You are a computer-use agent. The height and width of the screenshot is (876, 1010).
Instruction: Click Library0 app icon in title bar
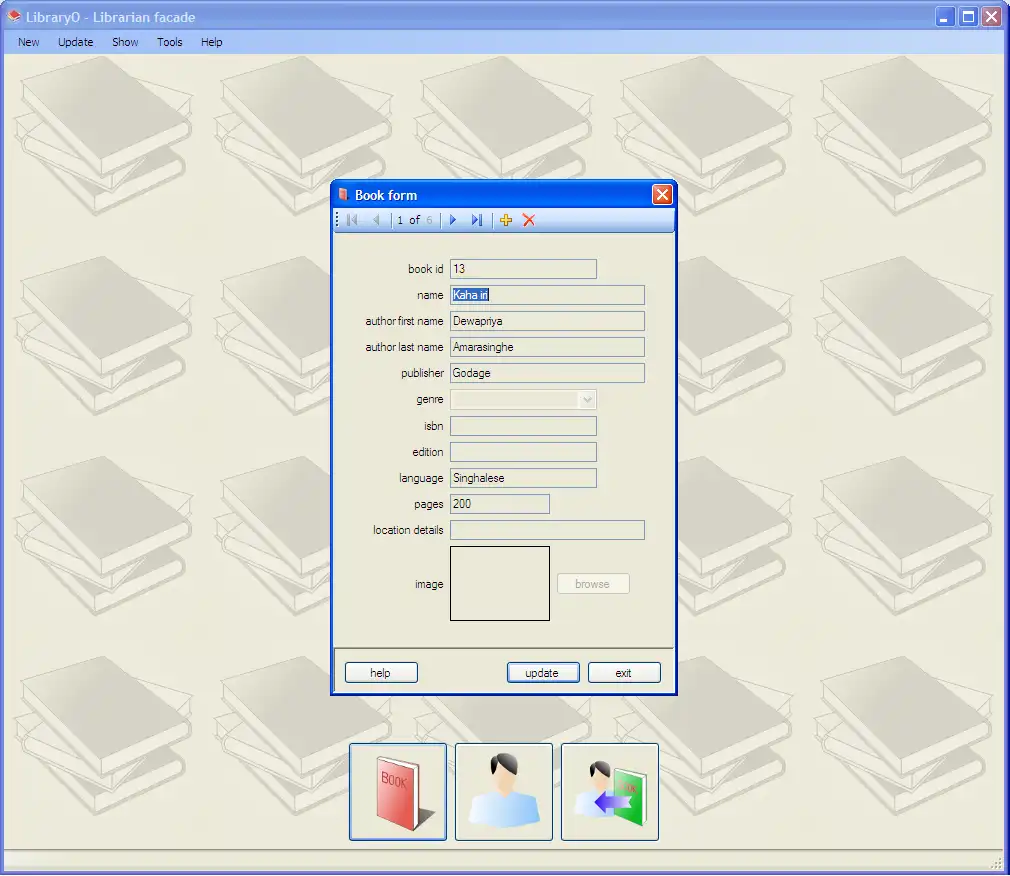pos(14,17)
